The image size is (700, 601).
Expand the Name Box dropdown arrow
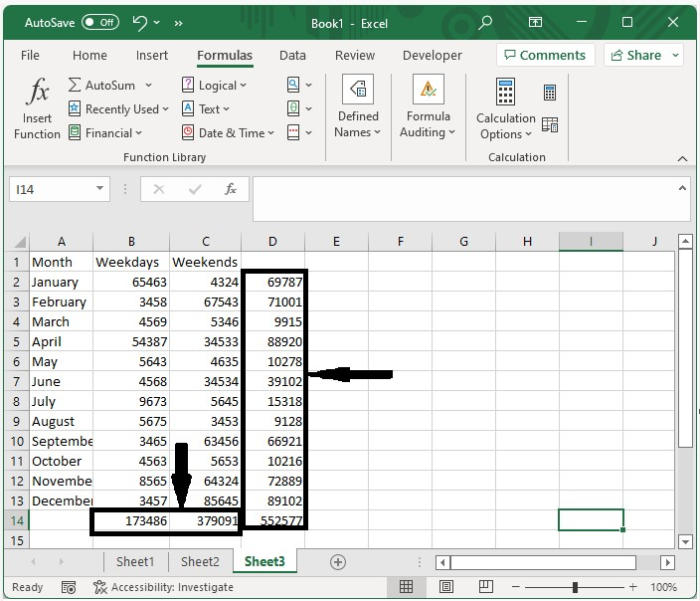(x=100, y=189)
